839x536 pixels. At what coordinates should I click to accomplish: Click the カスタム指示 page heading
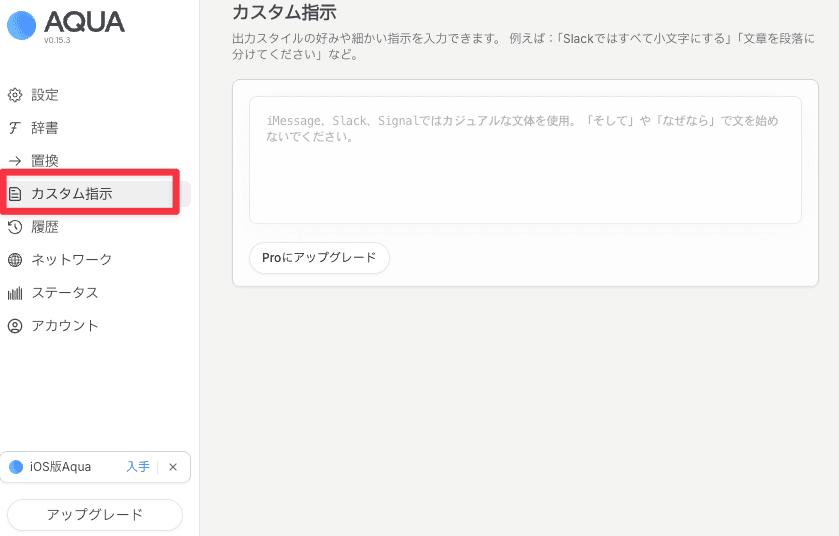(284, 12)
